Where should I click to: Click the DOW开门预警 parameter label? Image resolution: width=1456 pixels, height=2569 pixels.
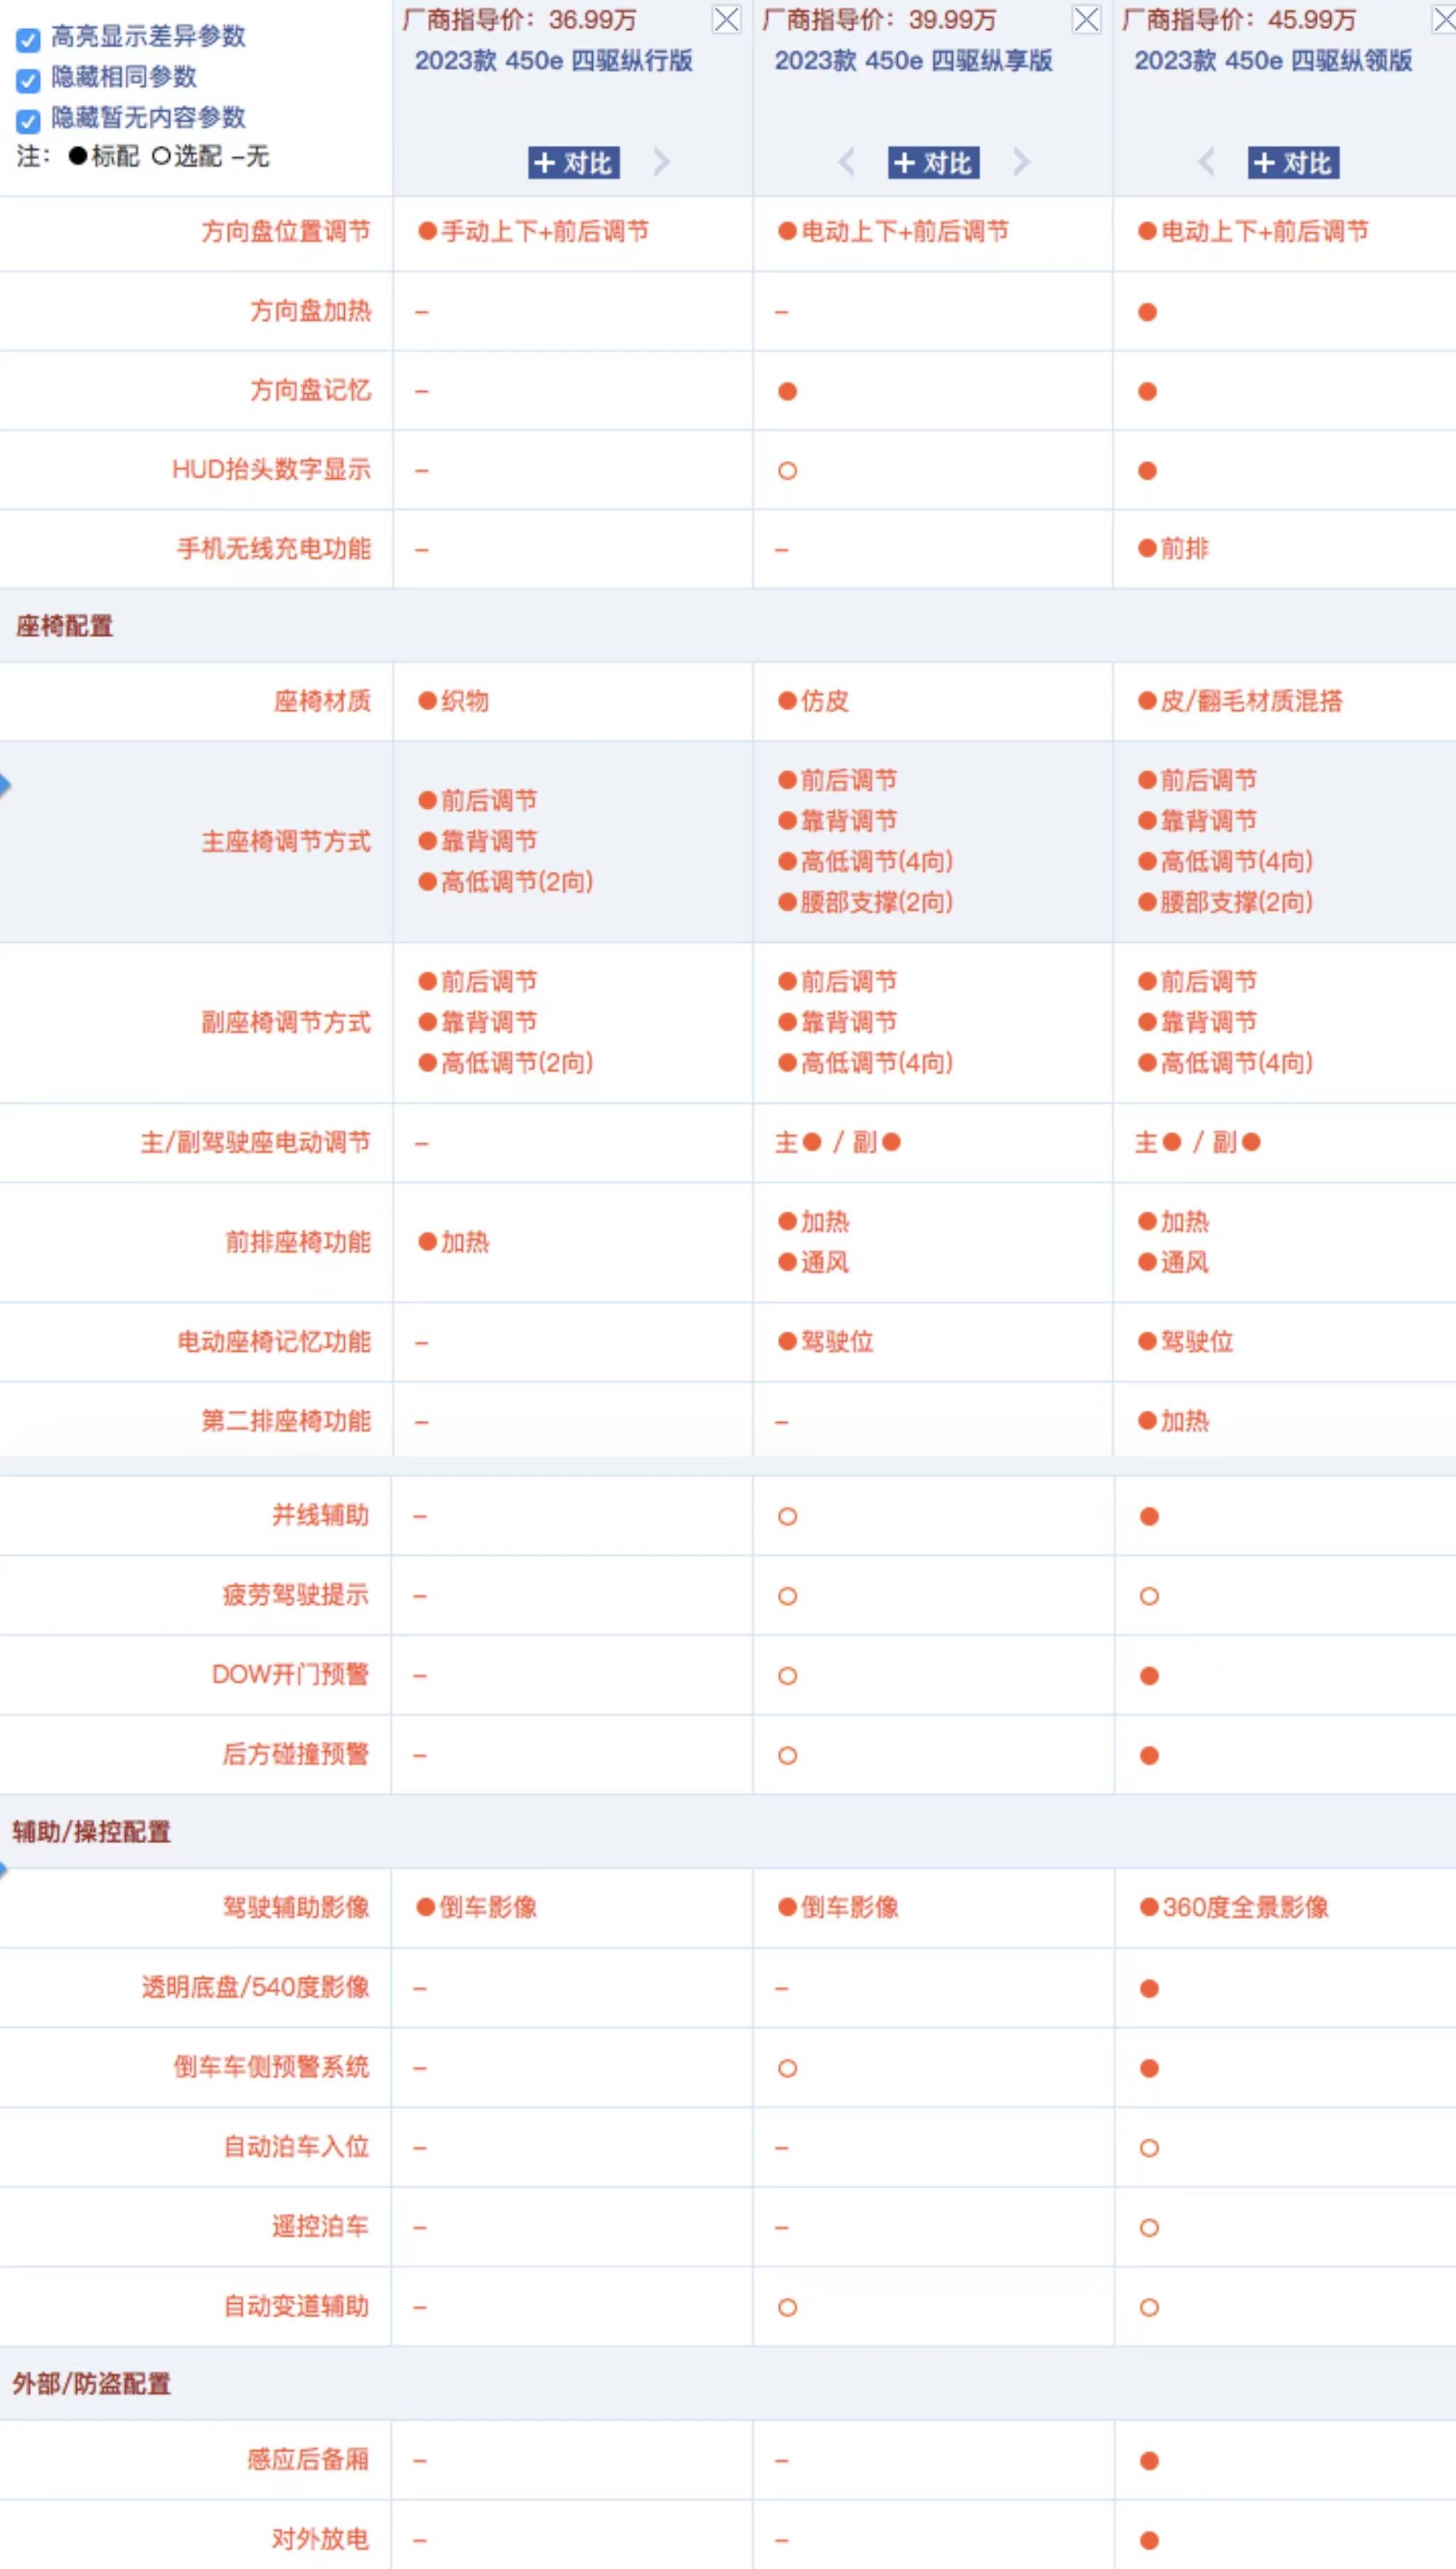[x=290, y=1675]
